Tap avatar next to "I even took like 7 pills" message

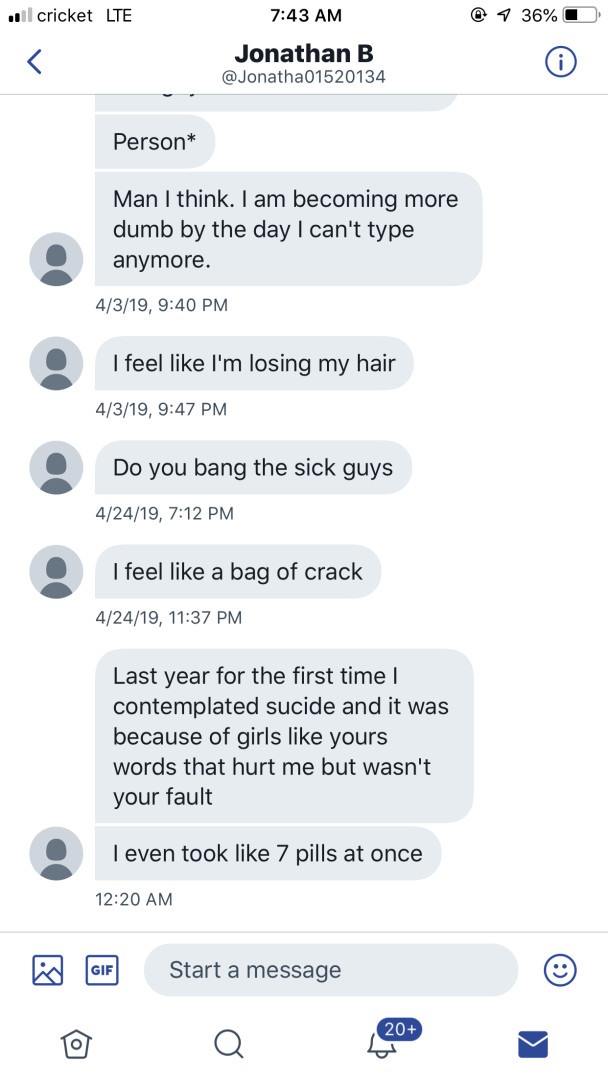coord(57,853)
